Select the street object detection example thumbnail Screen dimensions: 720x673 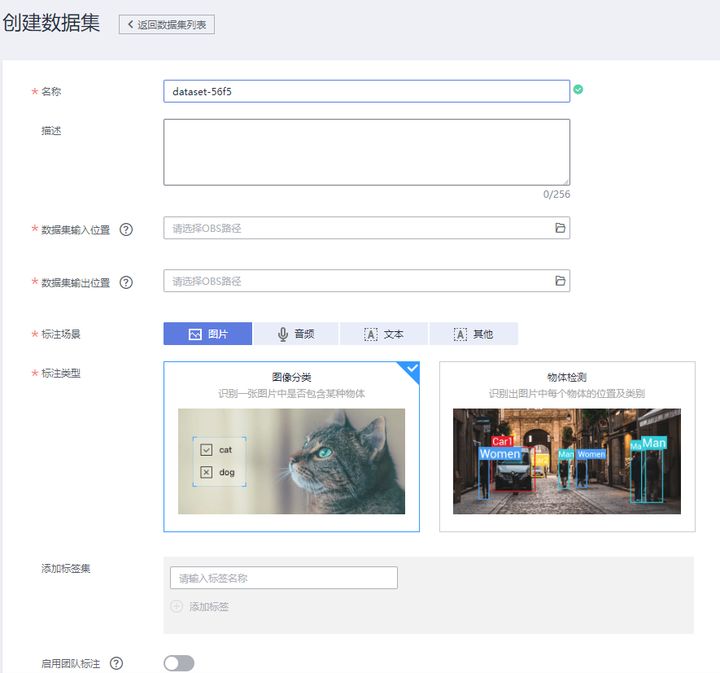pos(567,461)
